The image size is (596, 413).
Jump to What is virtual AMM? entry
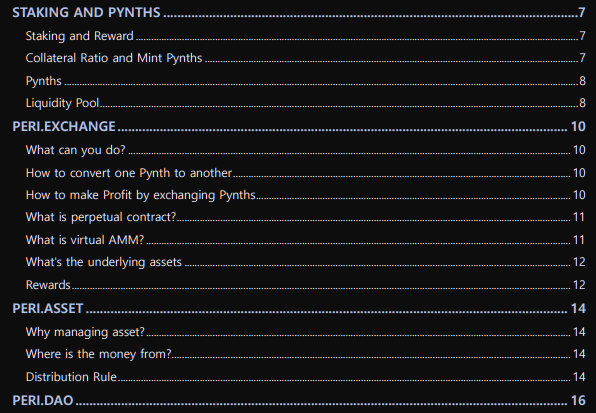click(85, 240)
